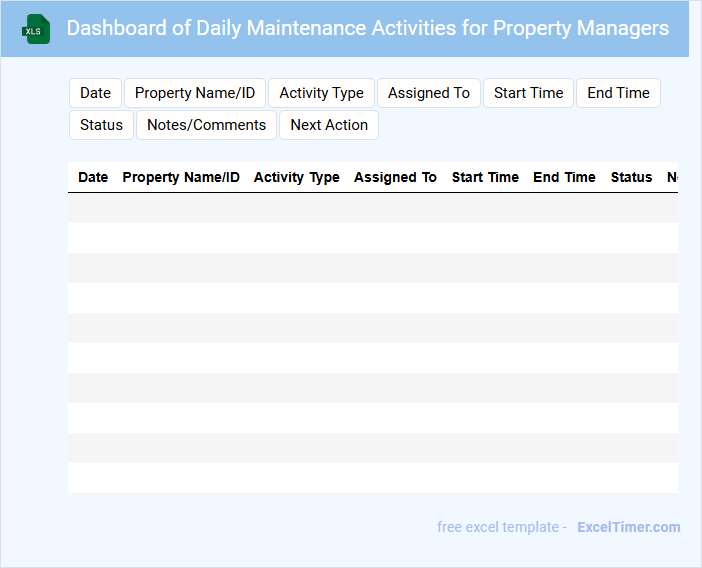Click the Assigned To table column header
This screenshot has width=702, height=568.
click(395, 177)
